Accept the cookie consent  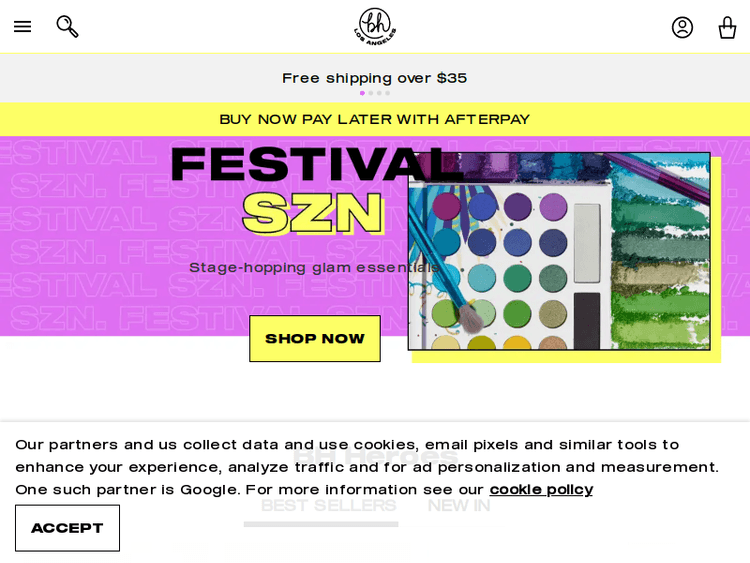coord(67,528)
